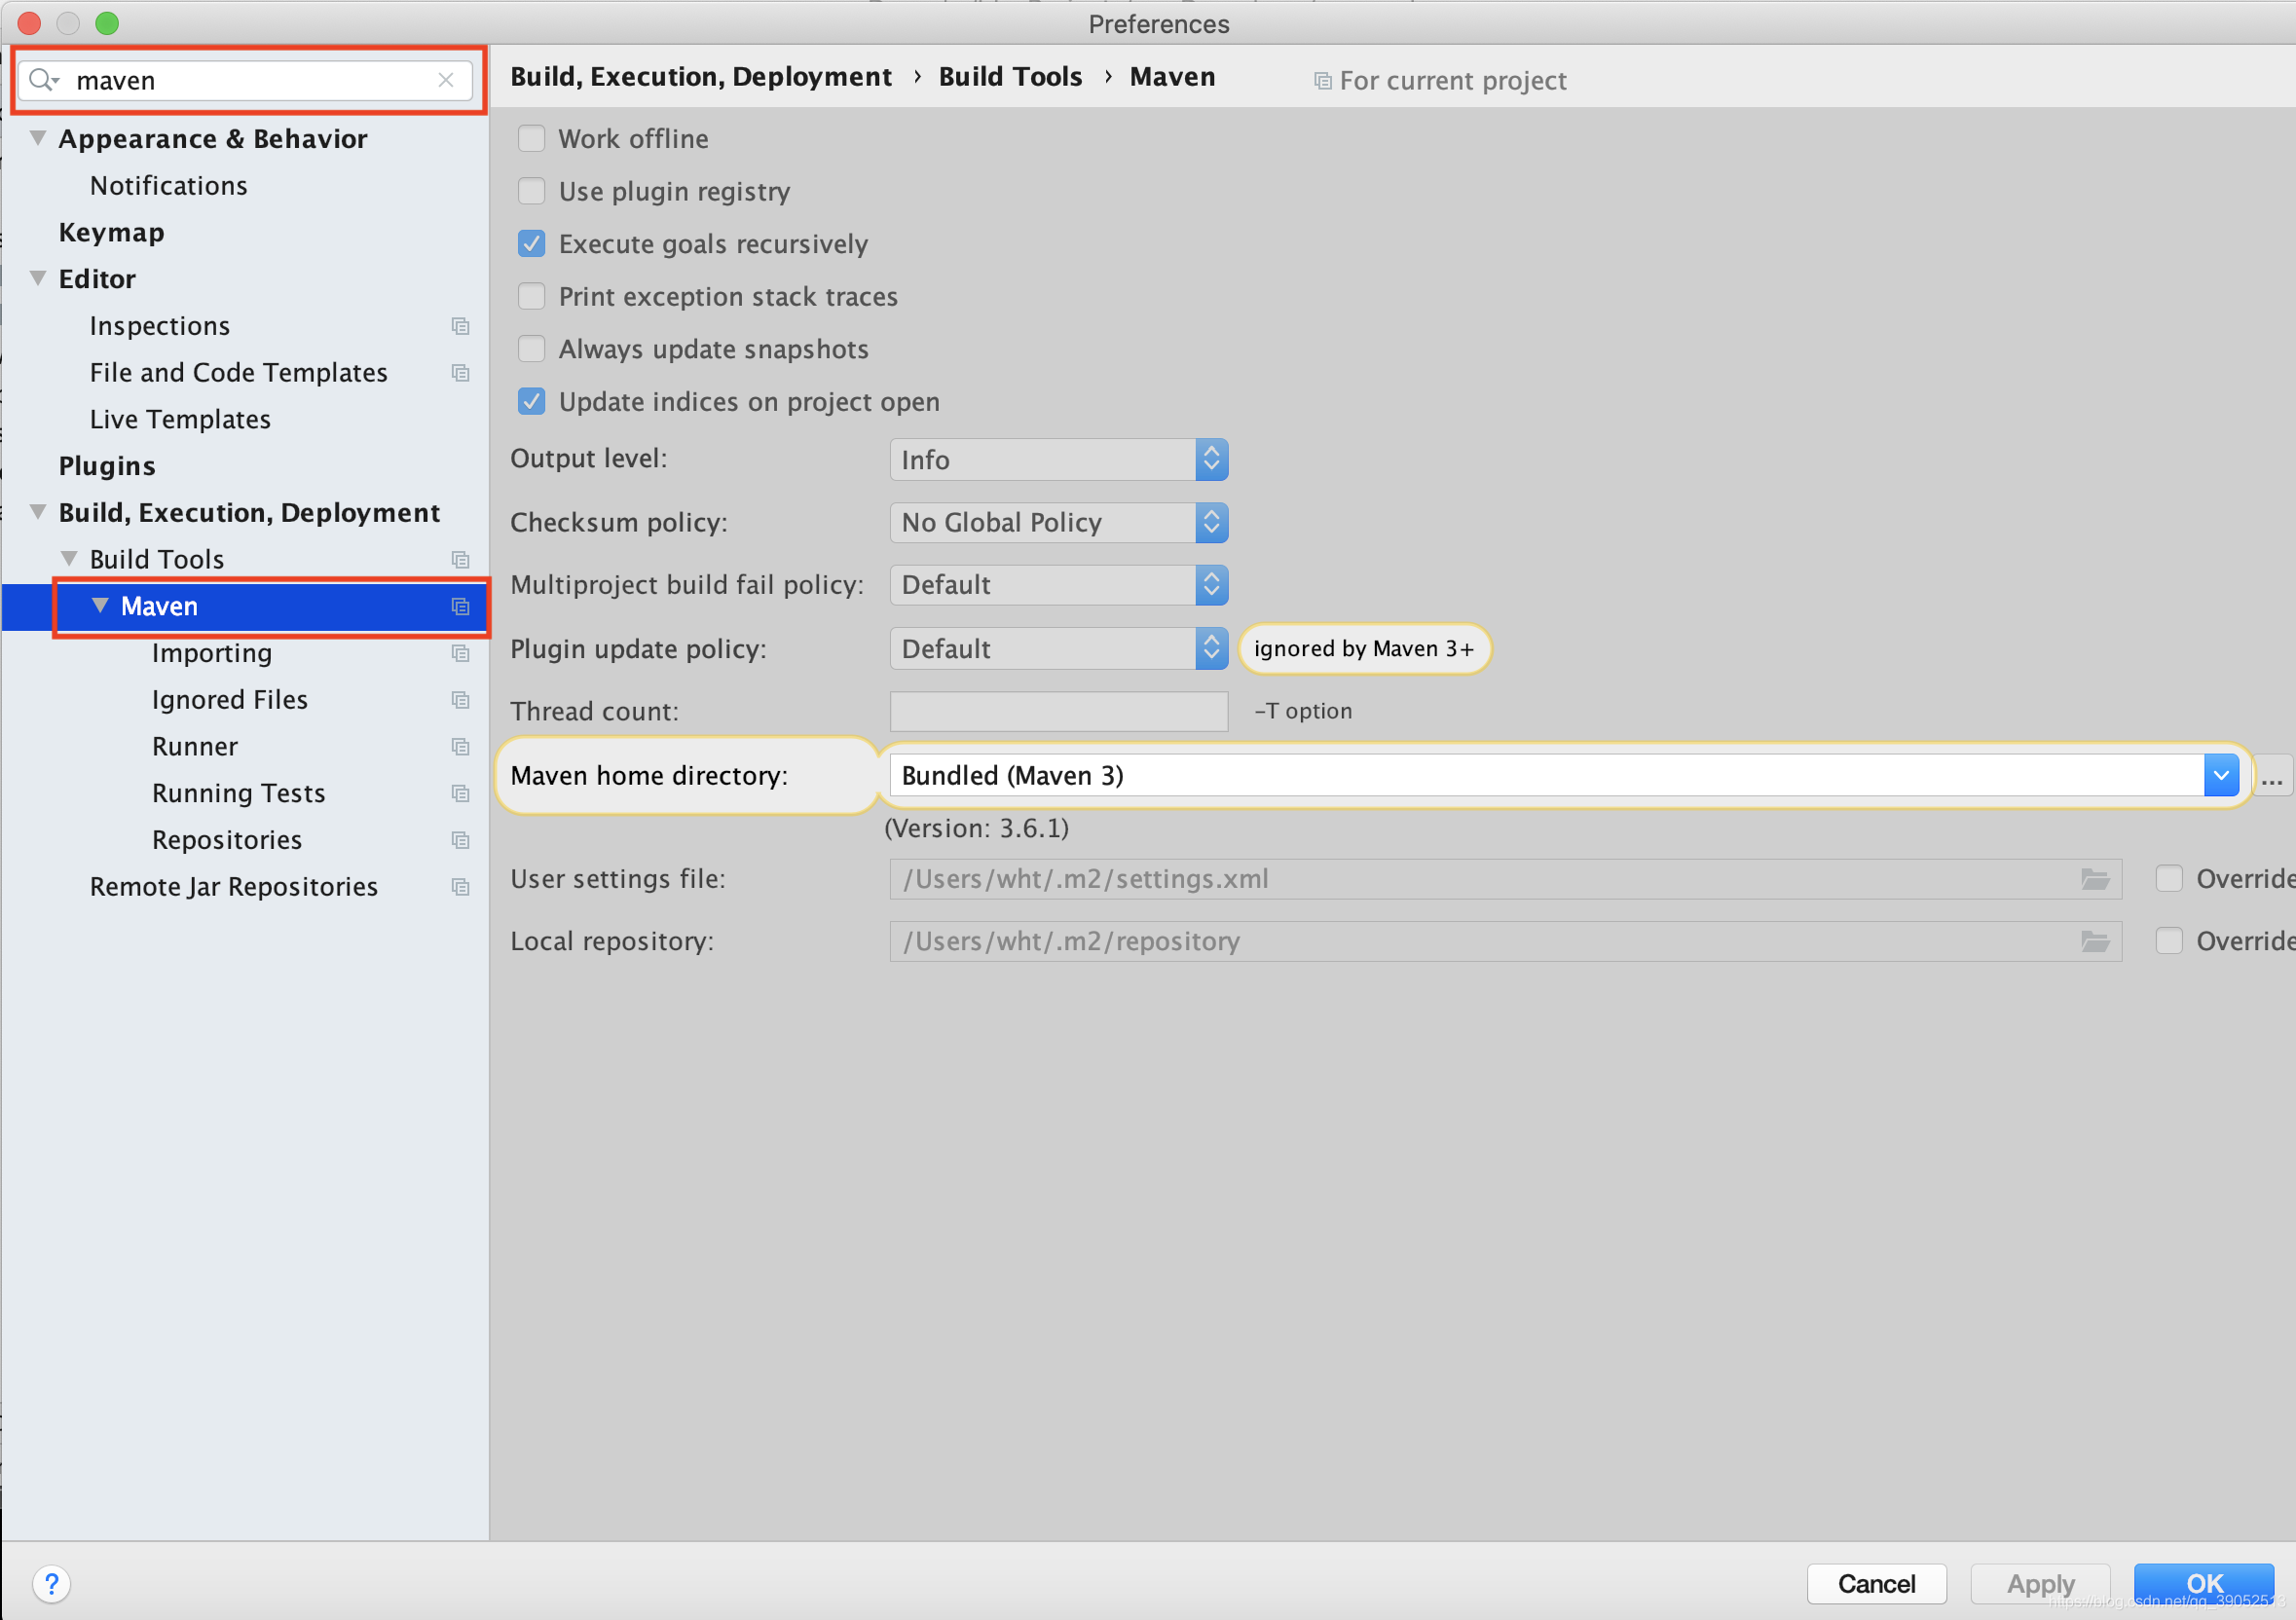The image size is (2296, 1620).
Task: Check Override for User settings file
Action: click(2168, 879)
